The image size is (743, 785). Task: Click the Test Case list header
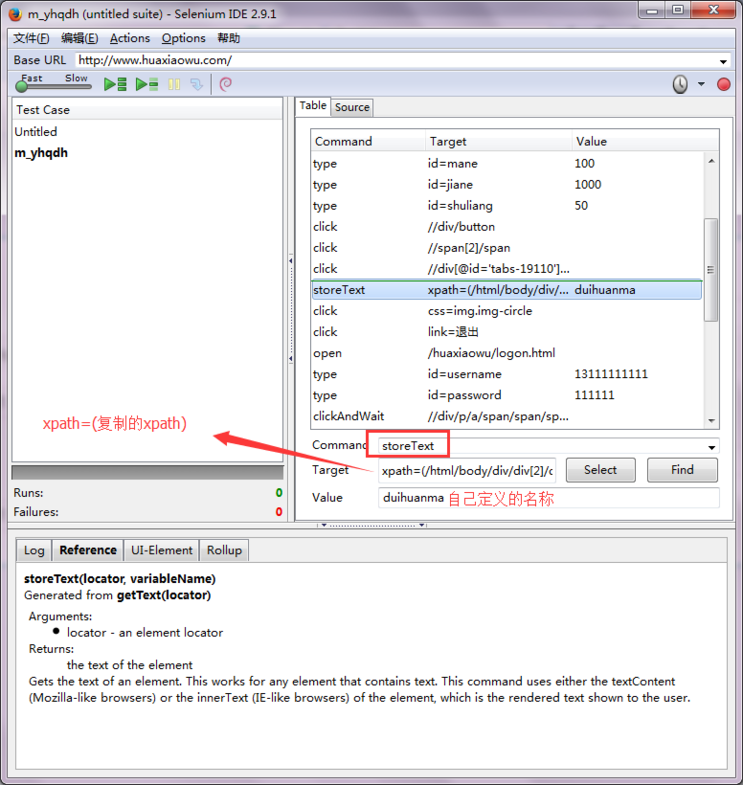(147, 110)
